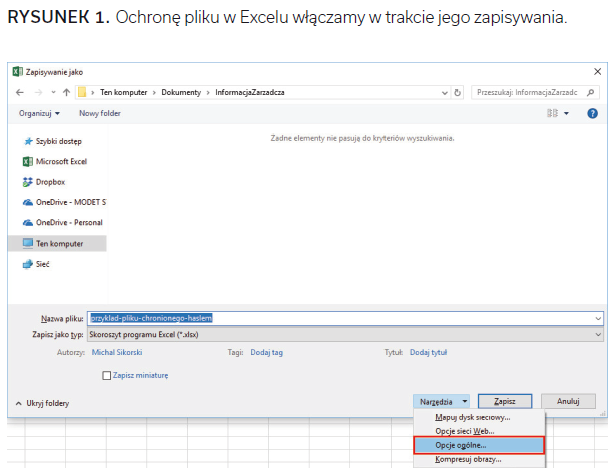The height and width of the screenshot is (476, 614).
Task: Click the magnifier search icon
Action: coord(591,92)
